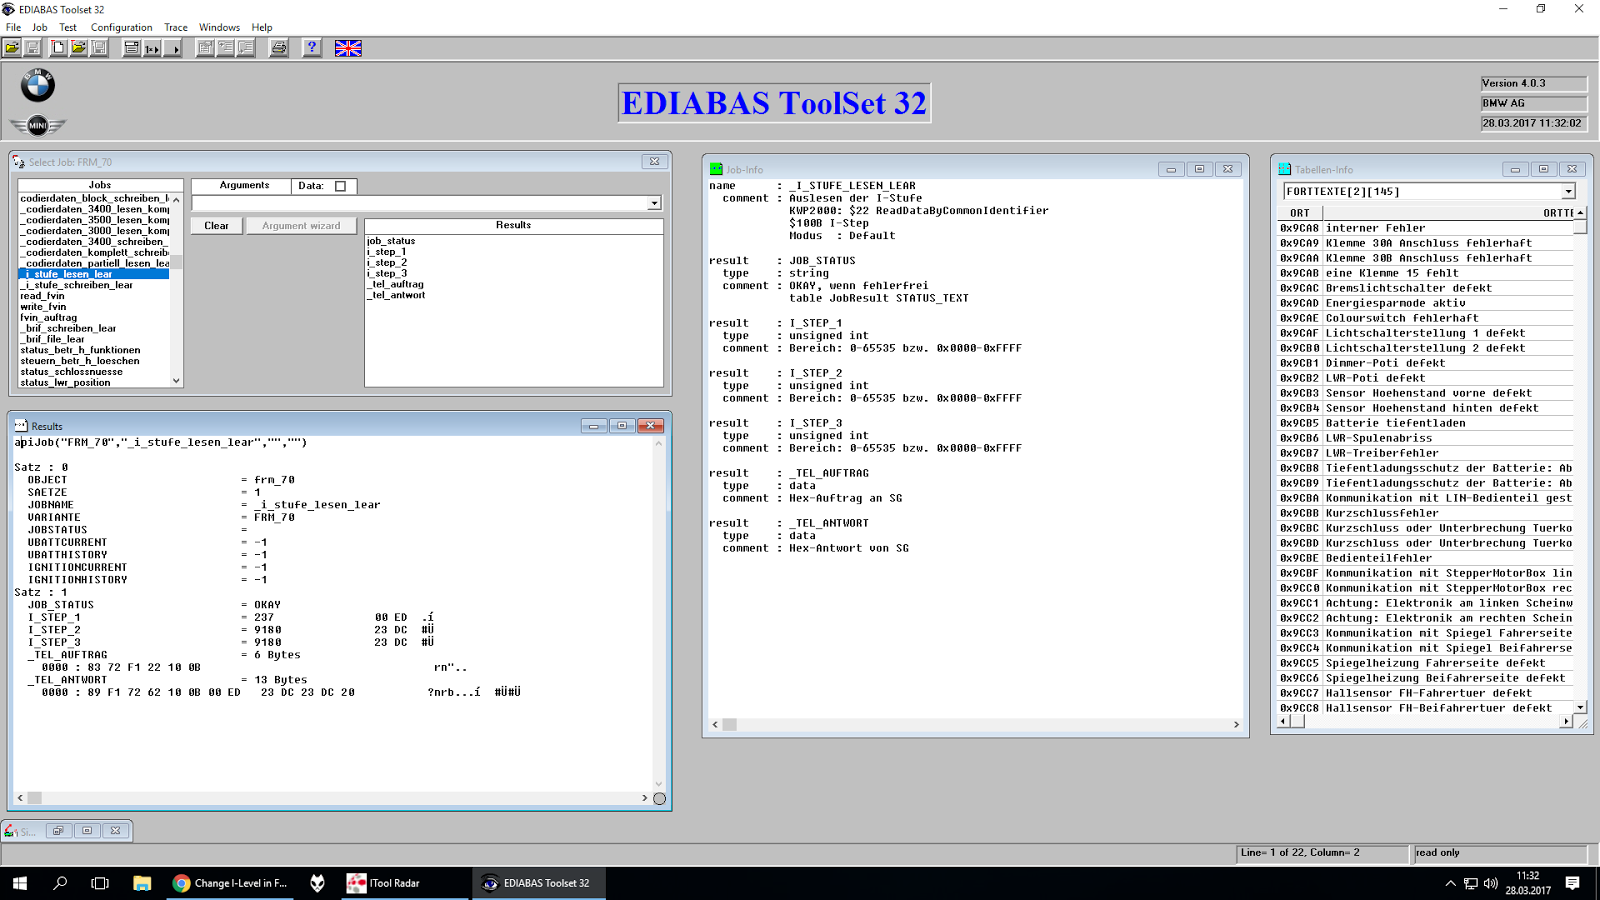Click the BMW logo
Screen dimensions: 1600x900
[x=38, y=86]
